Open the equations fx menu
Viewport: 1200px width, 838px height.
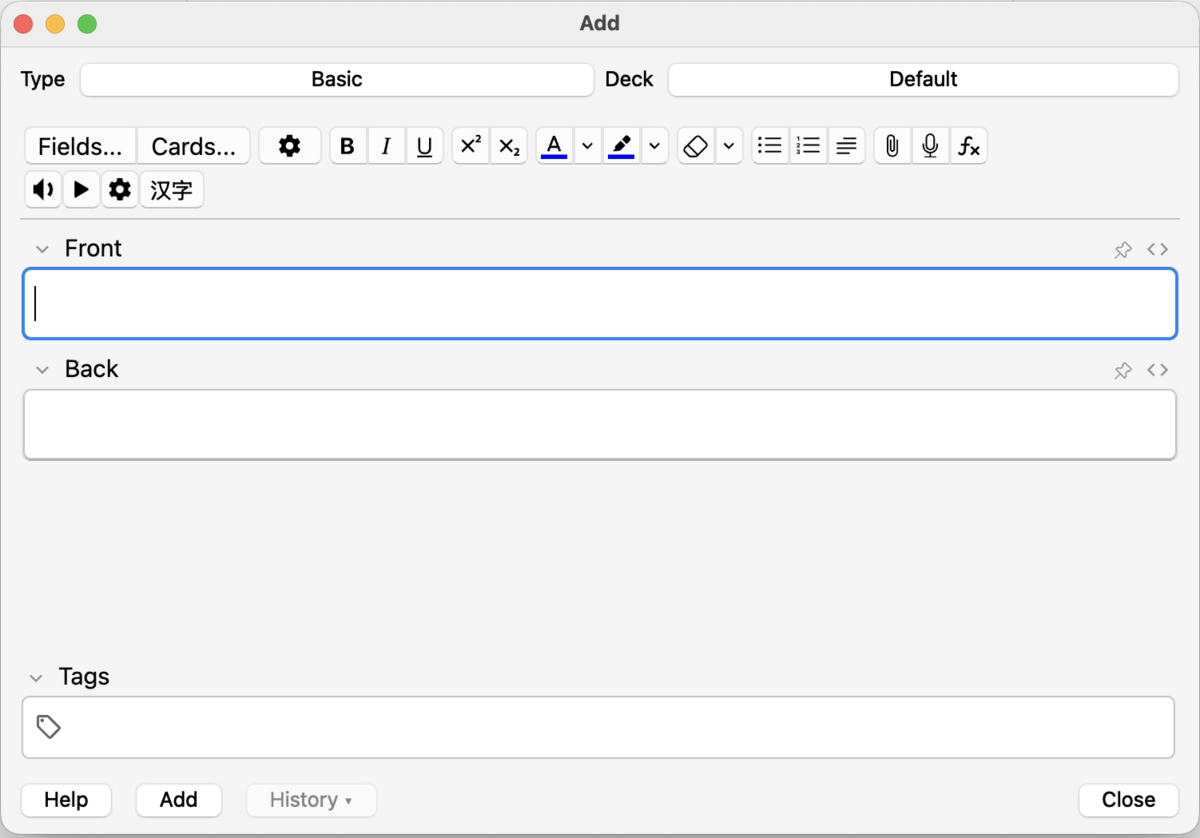pos(968,146)
